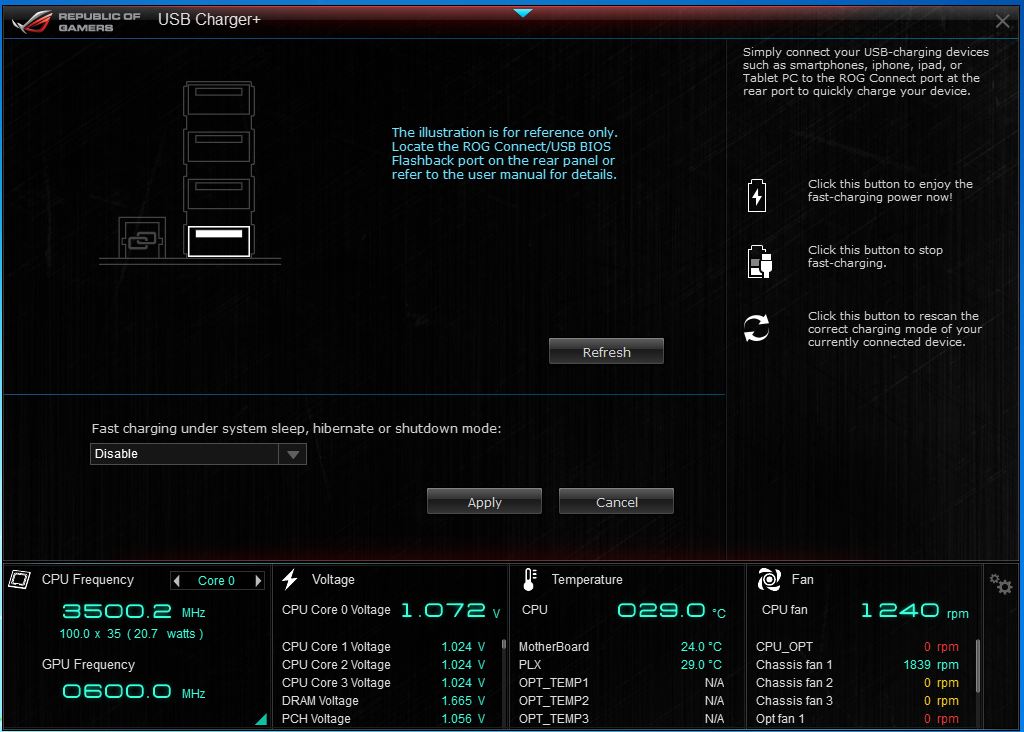1024x732 pixels.
Task: Click the Temperature thermometer icon
Action: (x=530, y=579)
